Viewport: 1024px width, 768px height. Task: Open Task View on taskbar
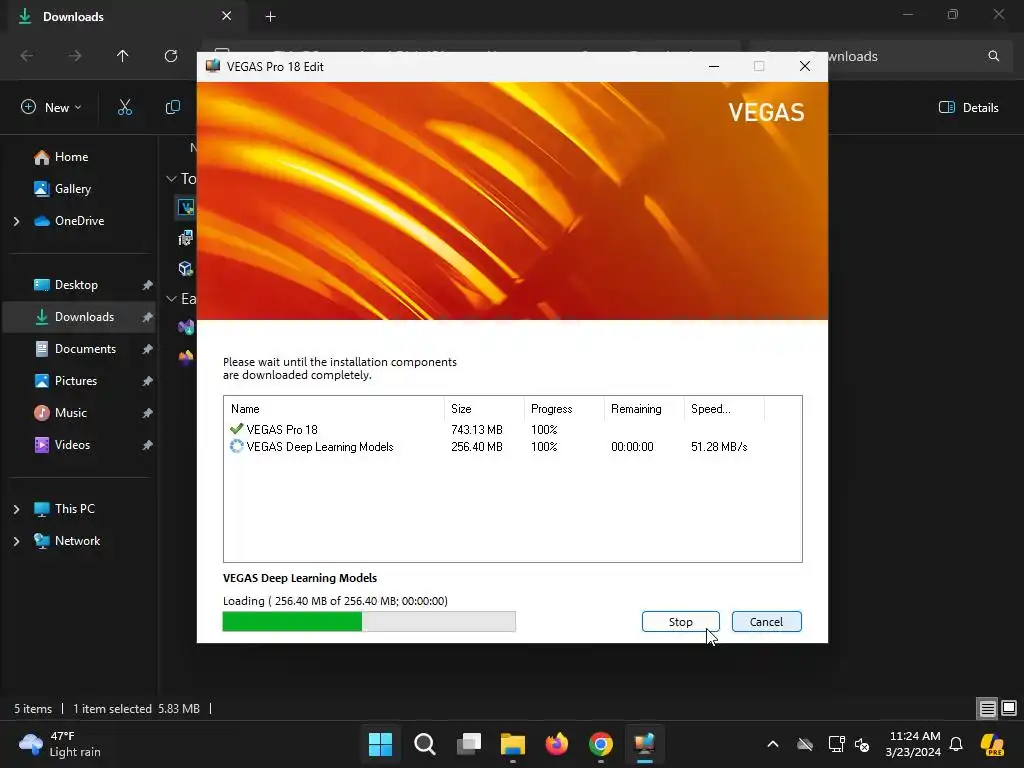469,744
